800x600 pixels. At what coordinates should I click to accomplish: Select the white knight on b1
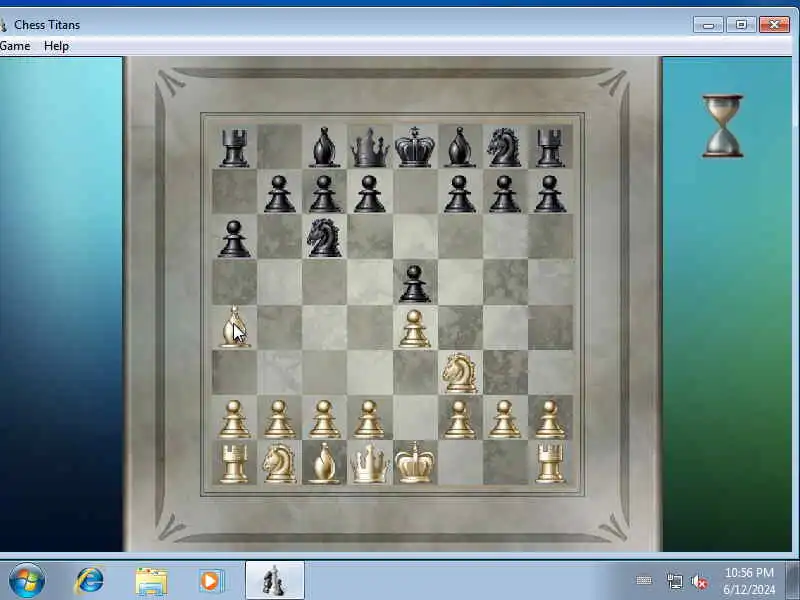point(279,463)
